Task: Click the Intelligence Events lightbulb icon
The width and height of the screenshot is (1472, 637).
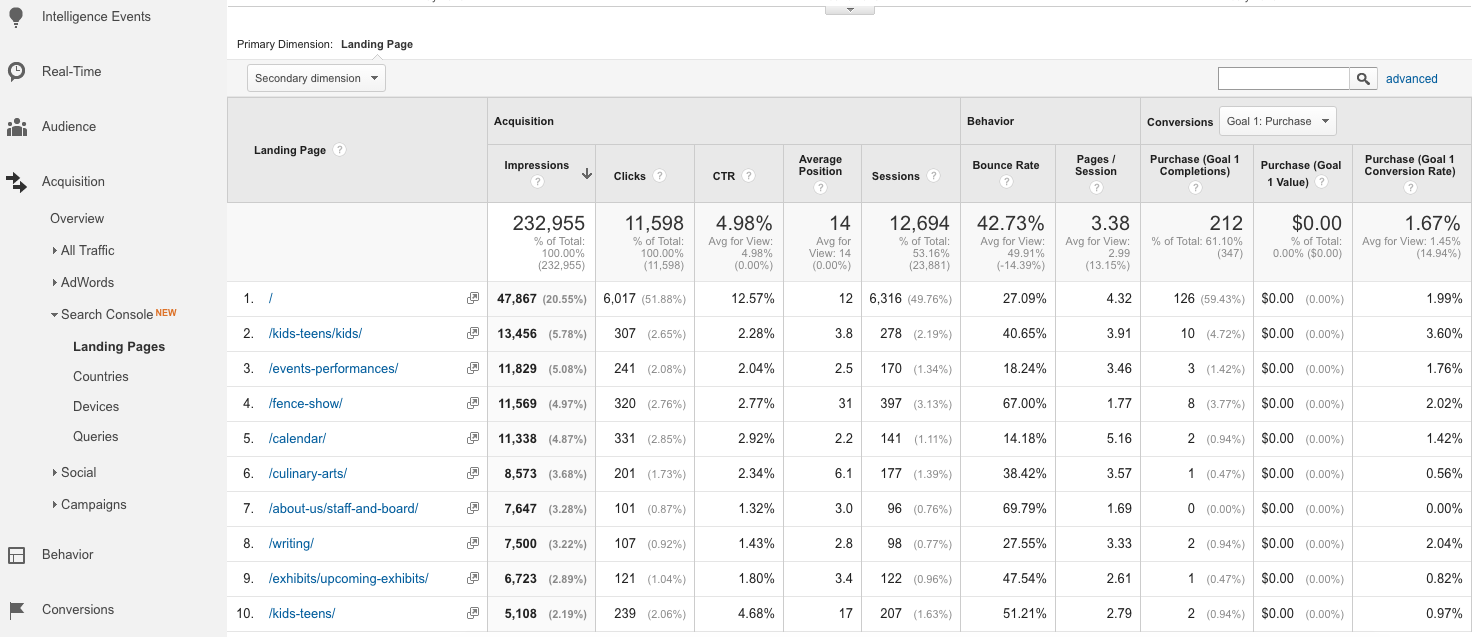Action: [17, 17]
